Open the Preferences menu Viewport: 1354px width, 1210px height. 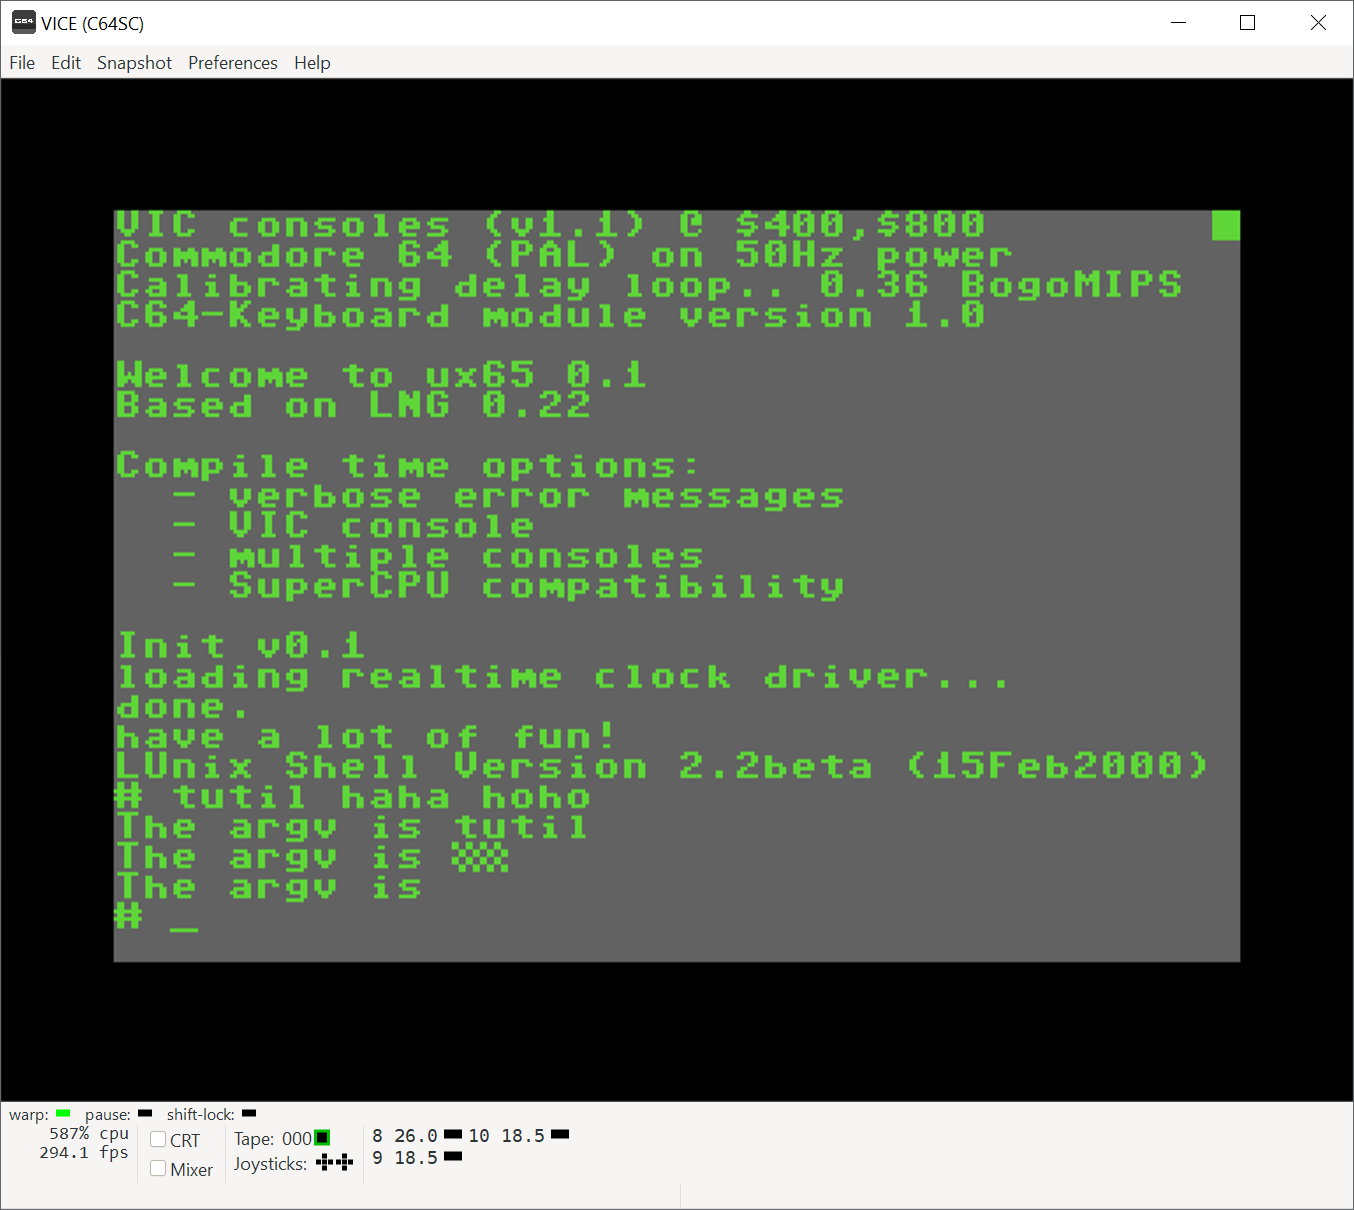tap(232, 63)
